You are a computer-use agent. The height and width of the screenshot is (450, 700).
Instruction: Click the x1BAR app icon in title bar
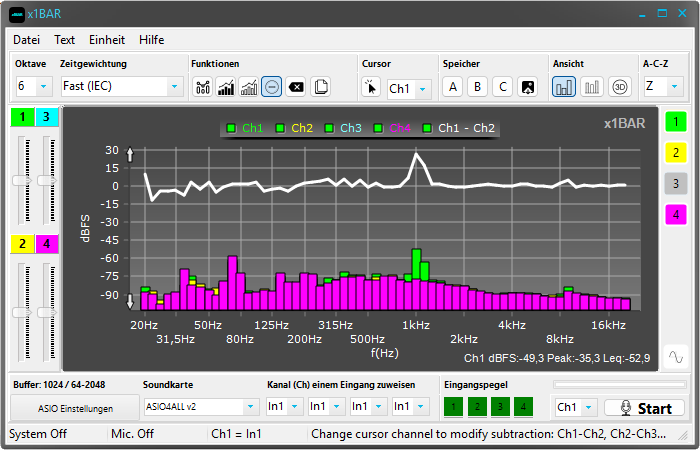pyautogui.click(x=17, y=14)
